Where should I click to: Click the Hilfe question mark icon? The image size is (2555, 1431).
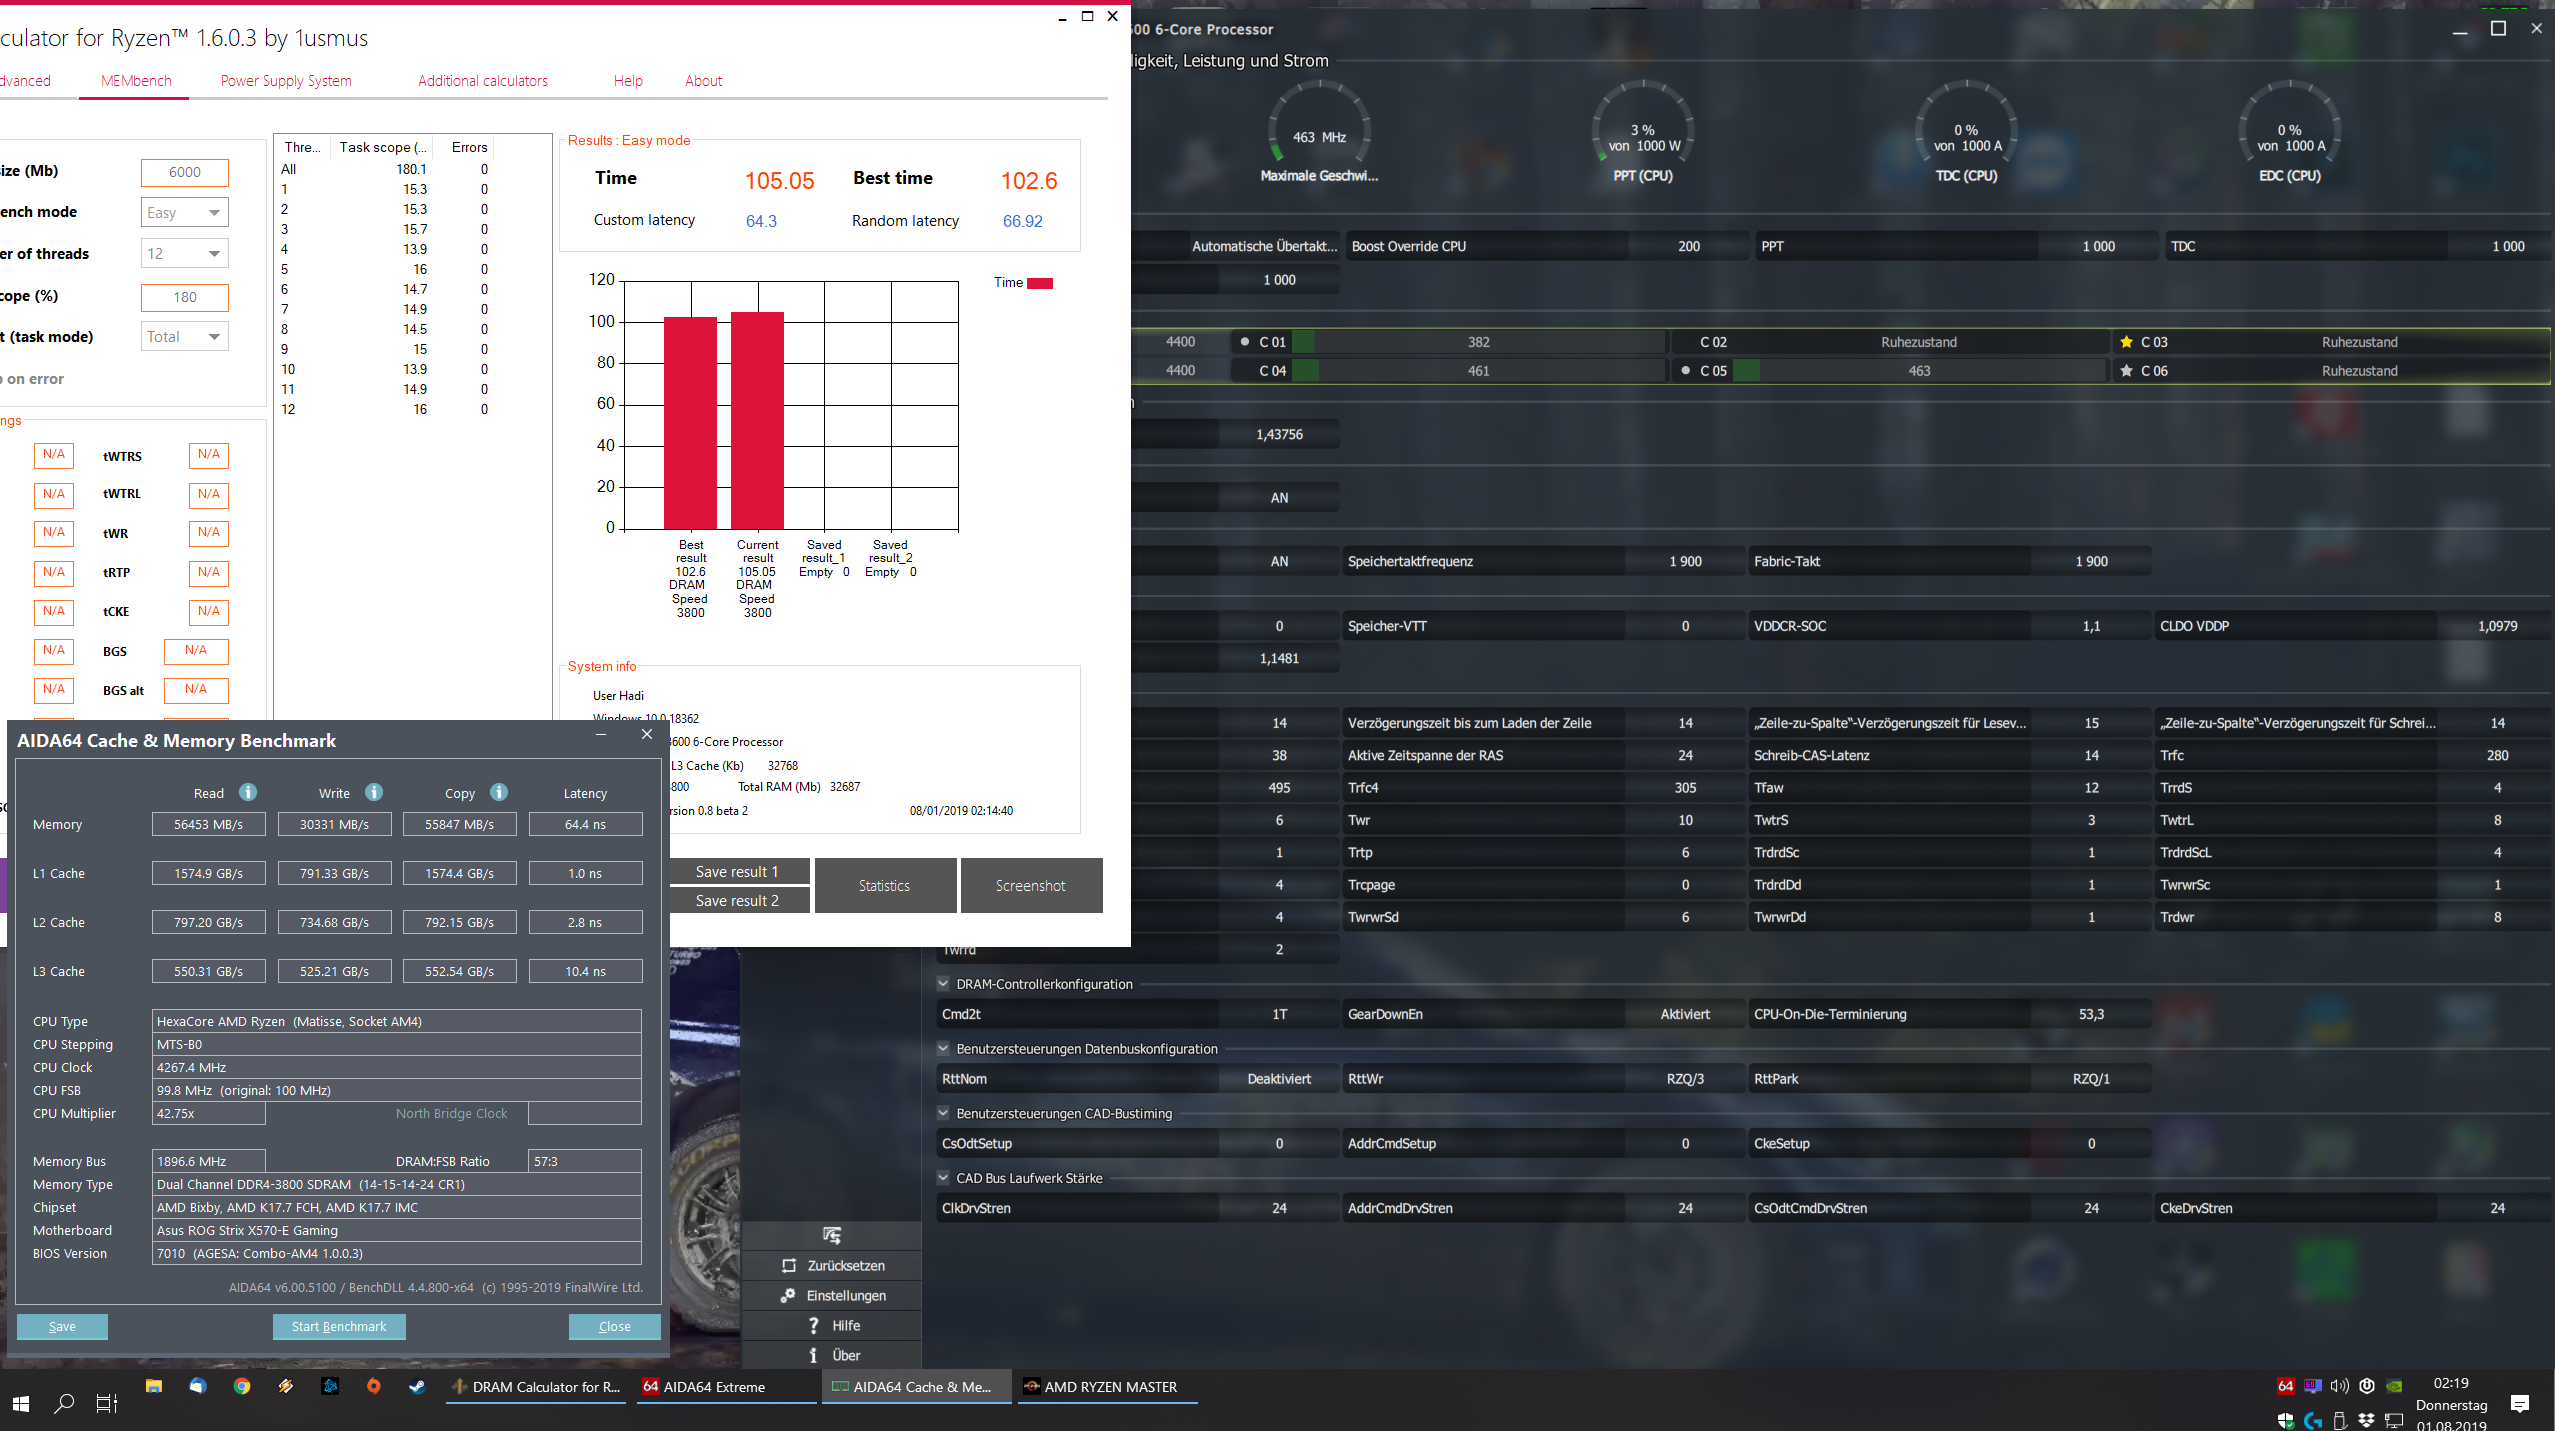(813, 1325)
